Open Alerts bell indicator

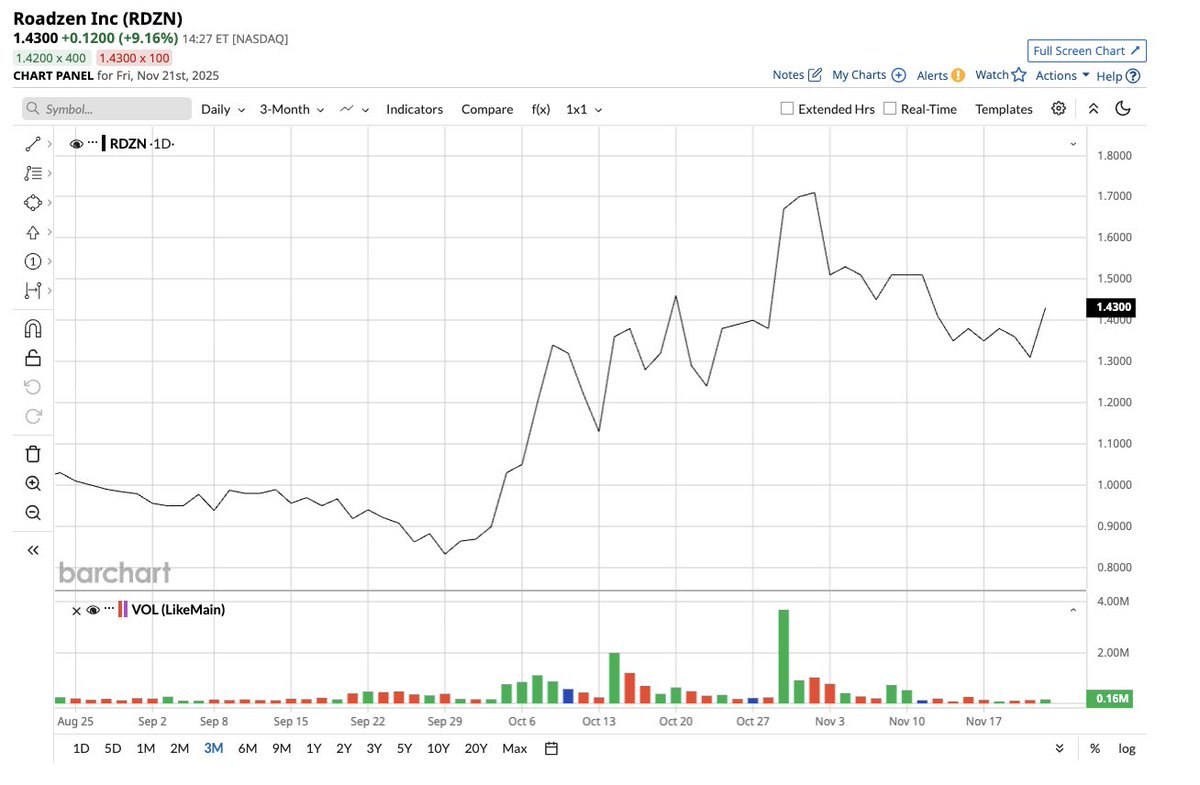coord(958,75)
